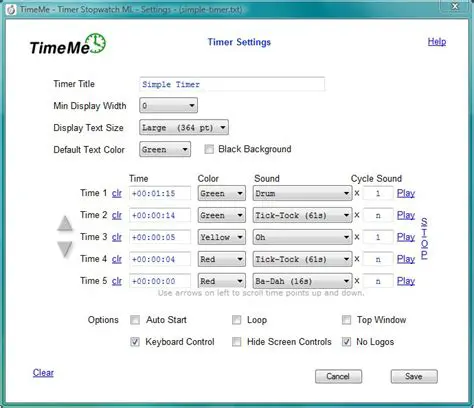The image size is (474, 408).
Task: Open the Time 3 Yellow color dropdown
Action: coord(222,237)
